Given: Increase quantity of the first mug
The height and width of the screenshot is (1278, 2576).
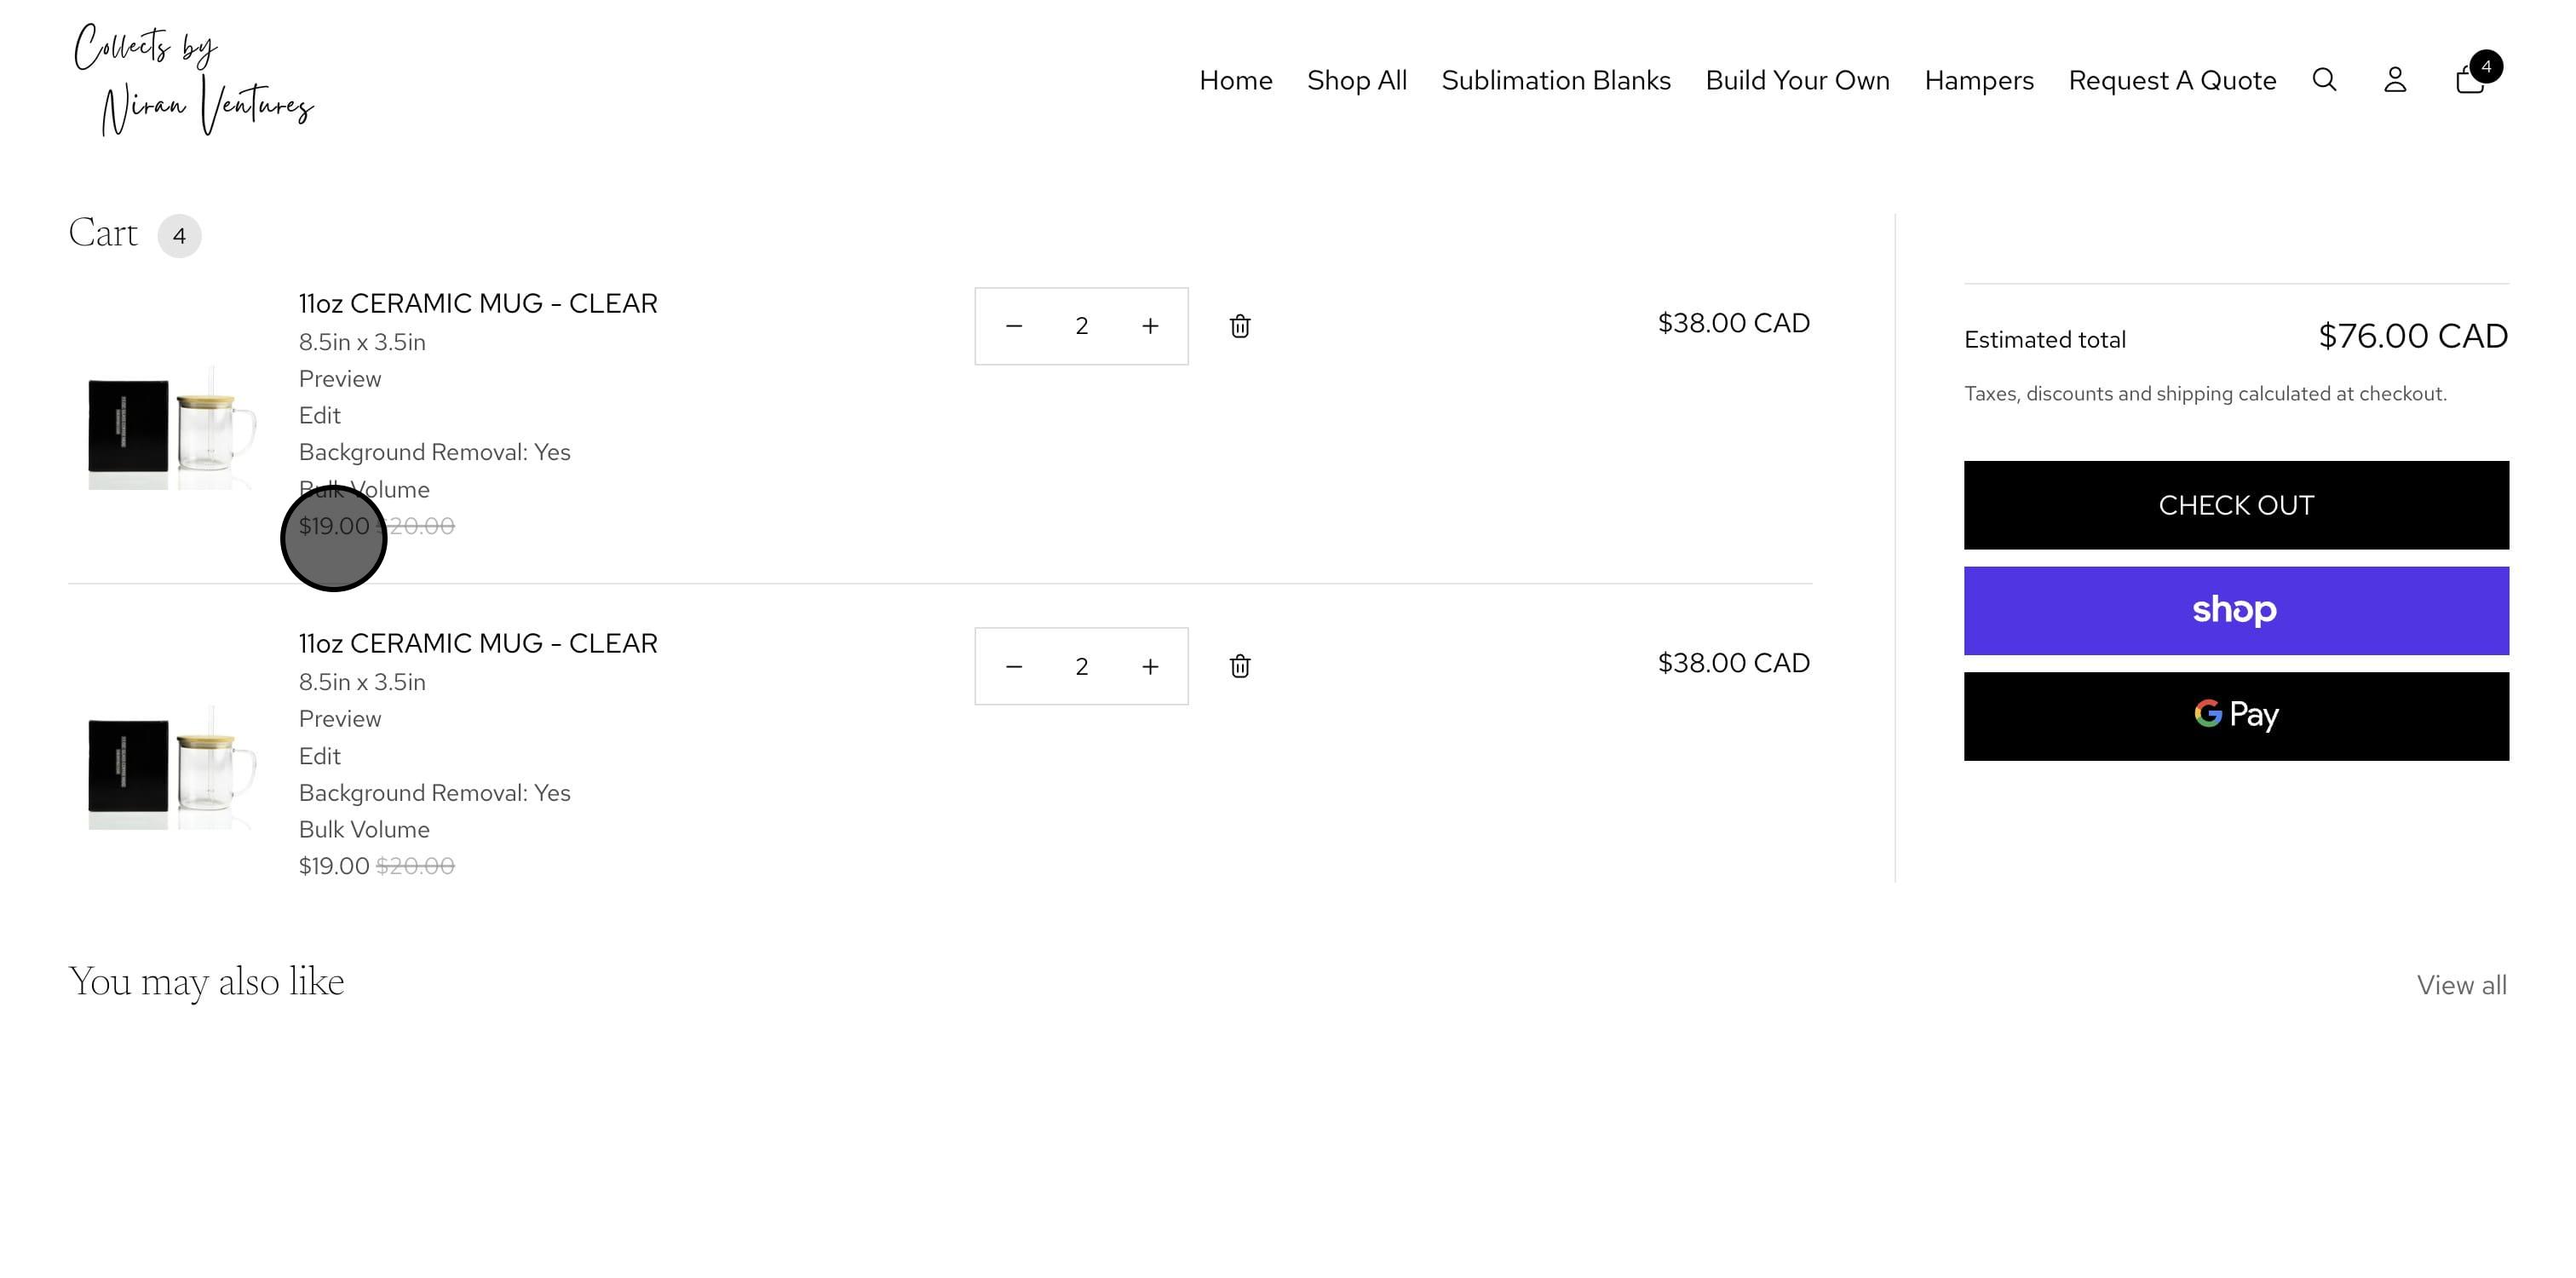Looking at the screenshot, I should (x=1150, y=326).
